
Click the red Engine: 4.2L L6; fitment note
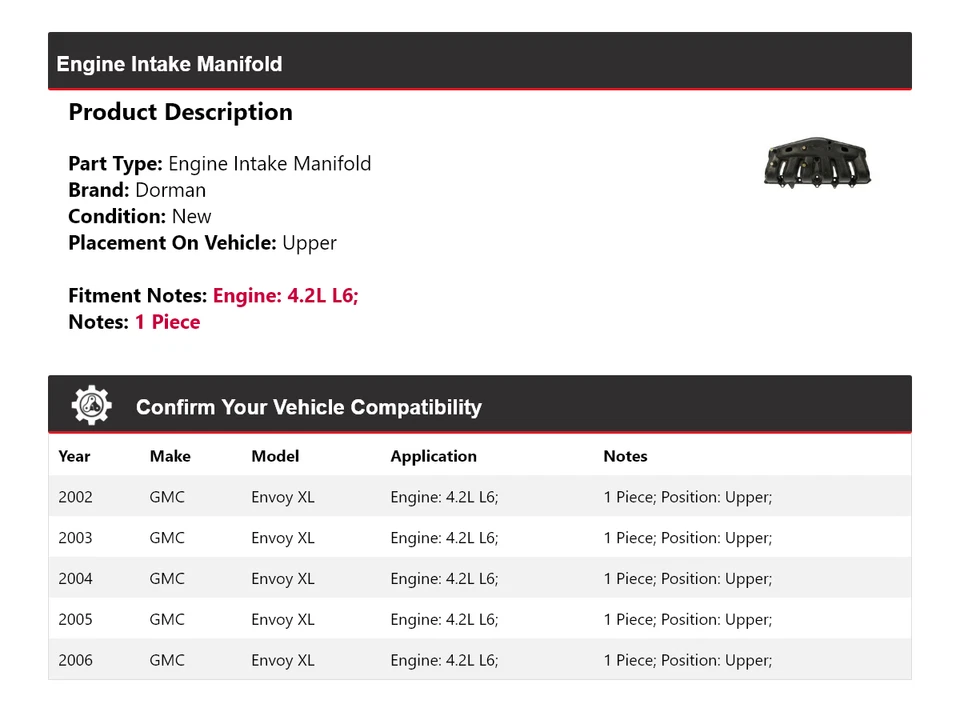(285, 296)
